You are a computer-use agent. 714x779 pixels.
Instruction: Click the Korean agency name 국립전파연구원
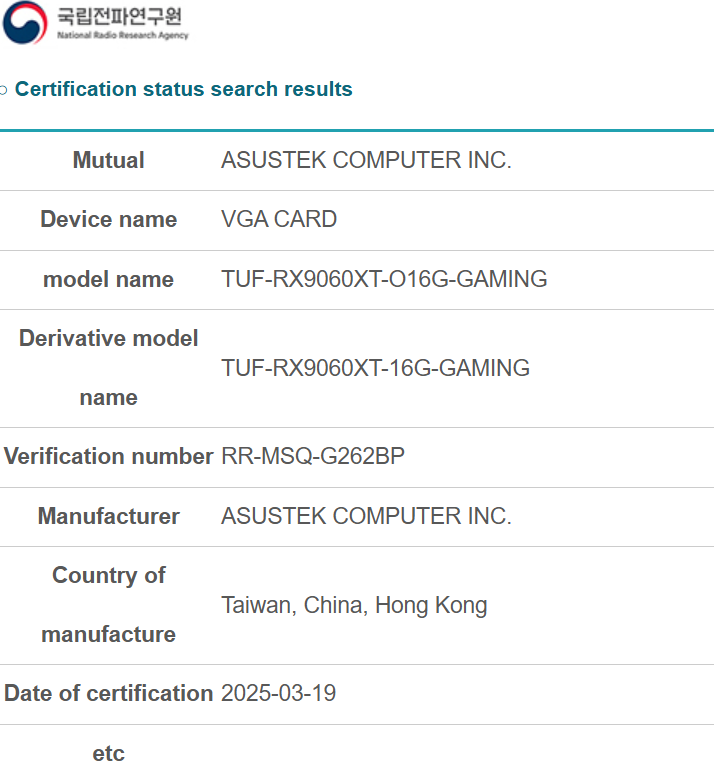click(119, 16)
